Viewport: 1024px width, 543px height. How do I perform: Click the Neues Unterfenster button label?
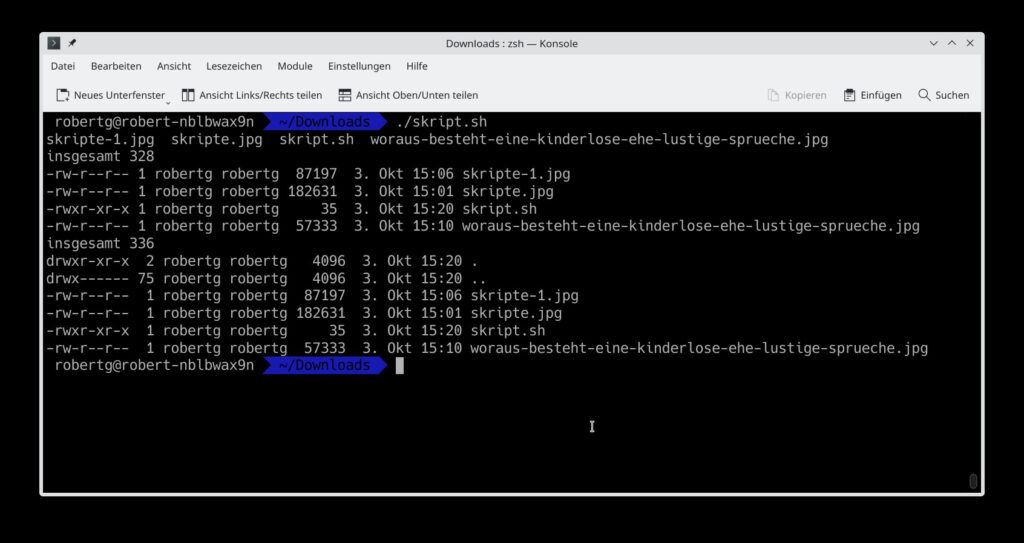pos(120,95)
